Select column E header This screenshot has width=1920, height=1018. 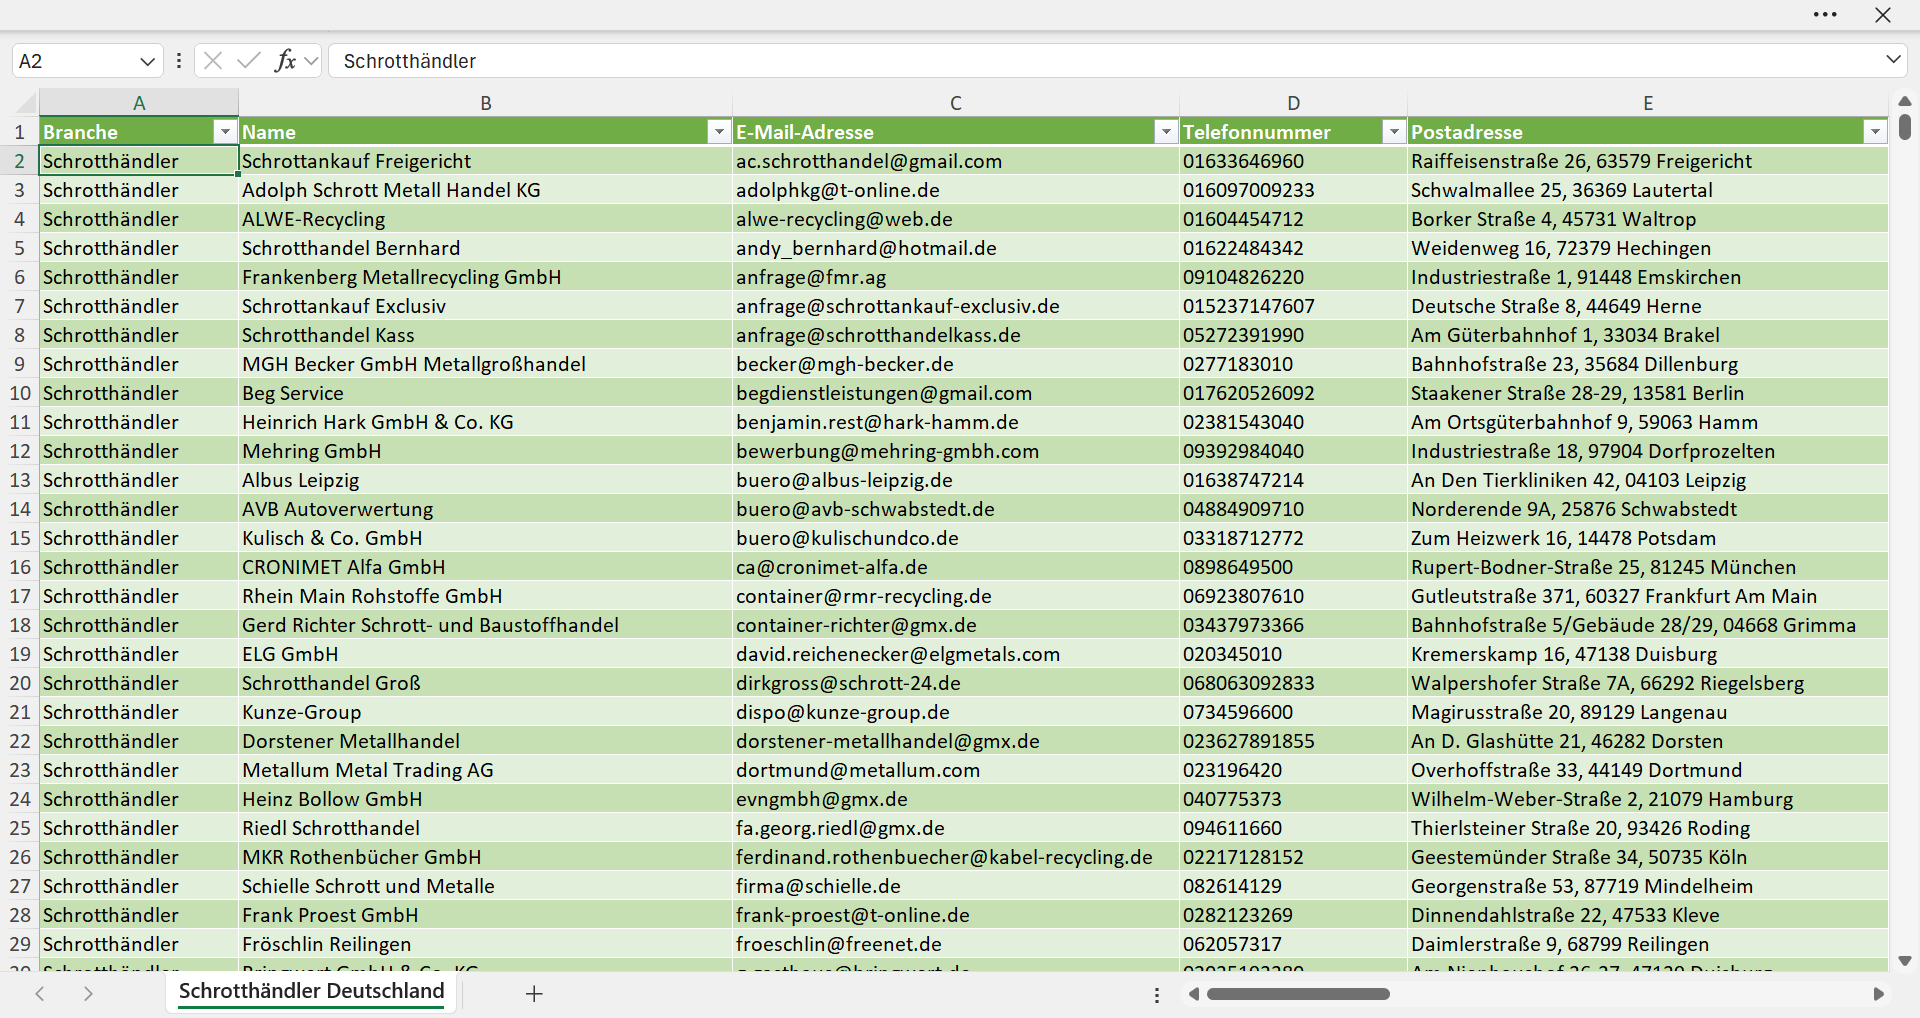click(1648, 103)
